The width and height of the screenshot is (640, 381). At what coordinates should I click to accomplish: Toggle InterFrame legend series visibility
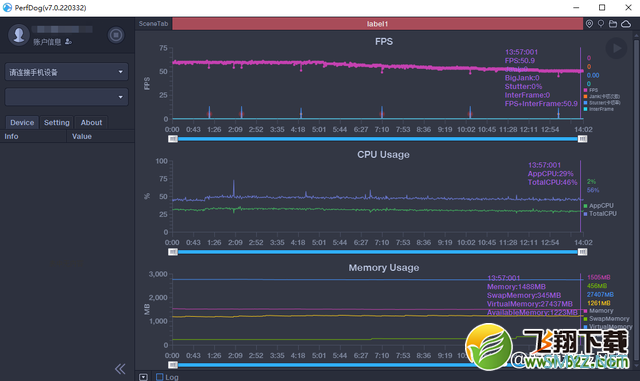[x=598, y=109]
